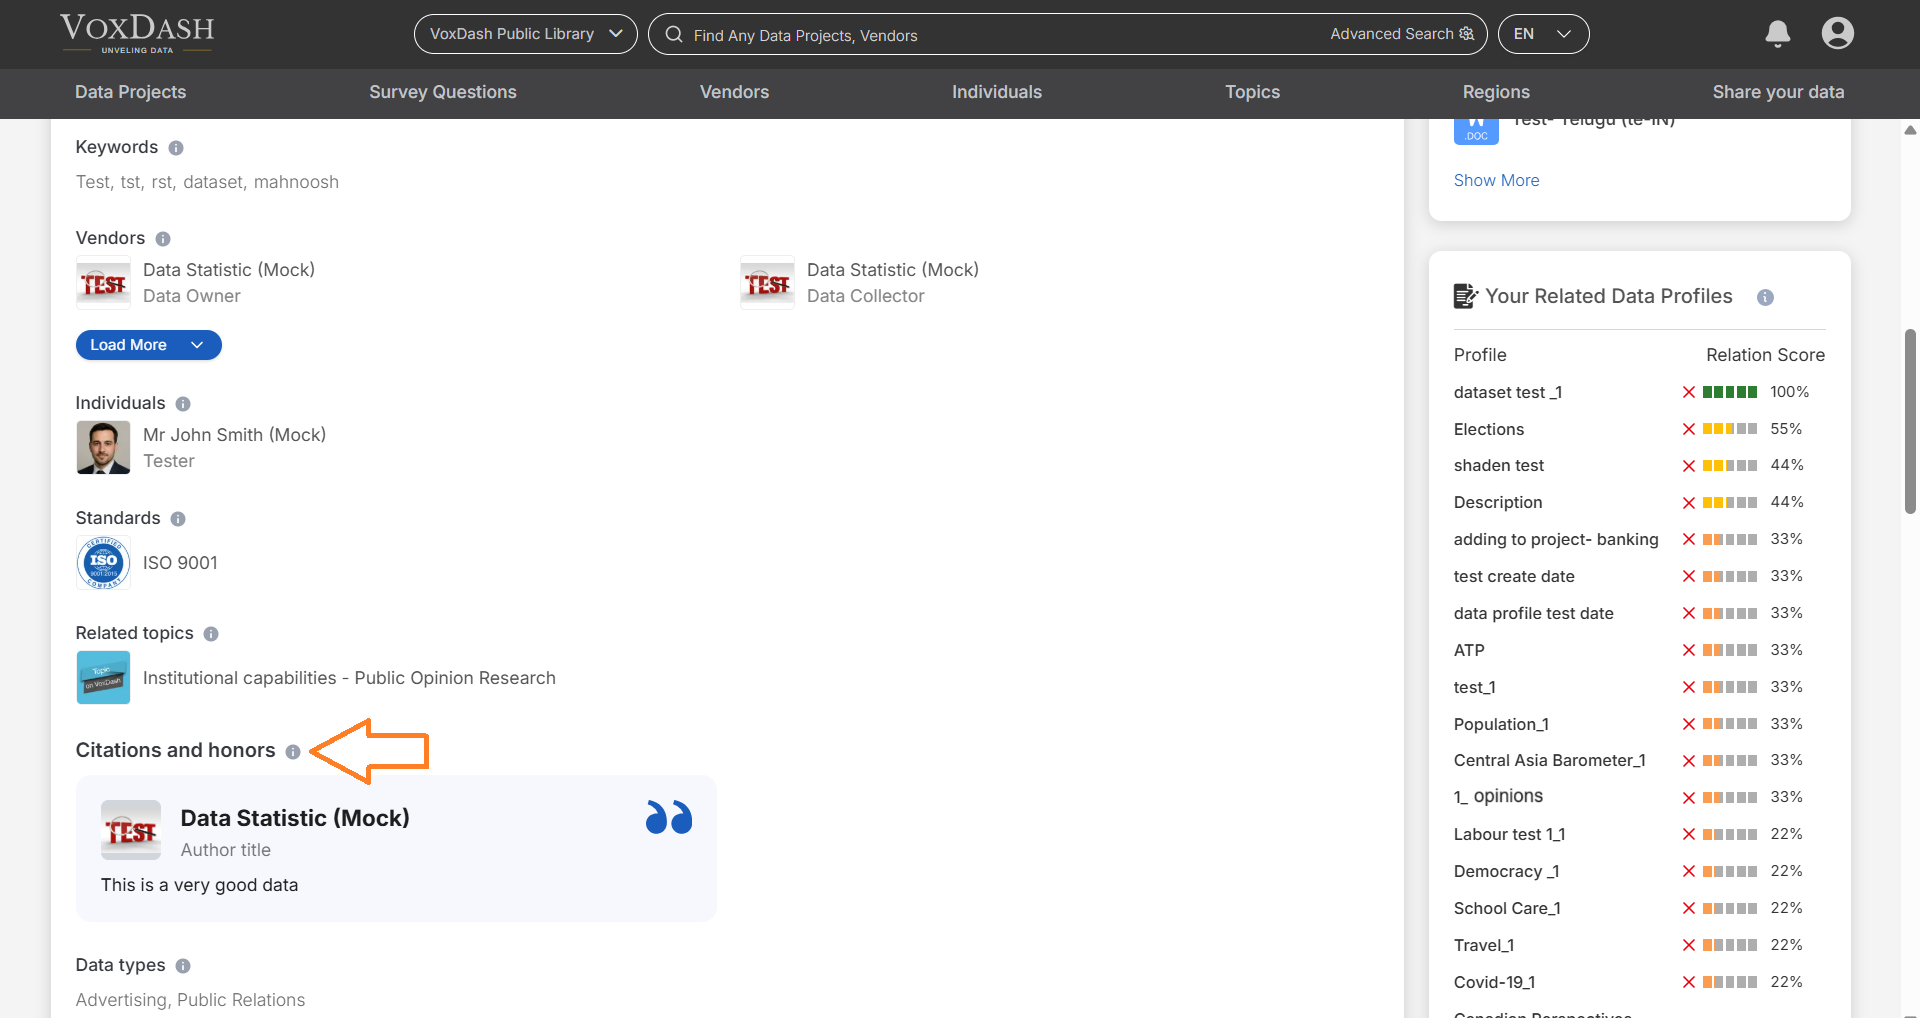The height and width of the screenshot is (1018, 1920).
Task: Show info for Related topics
Action: coord(211,634)
